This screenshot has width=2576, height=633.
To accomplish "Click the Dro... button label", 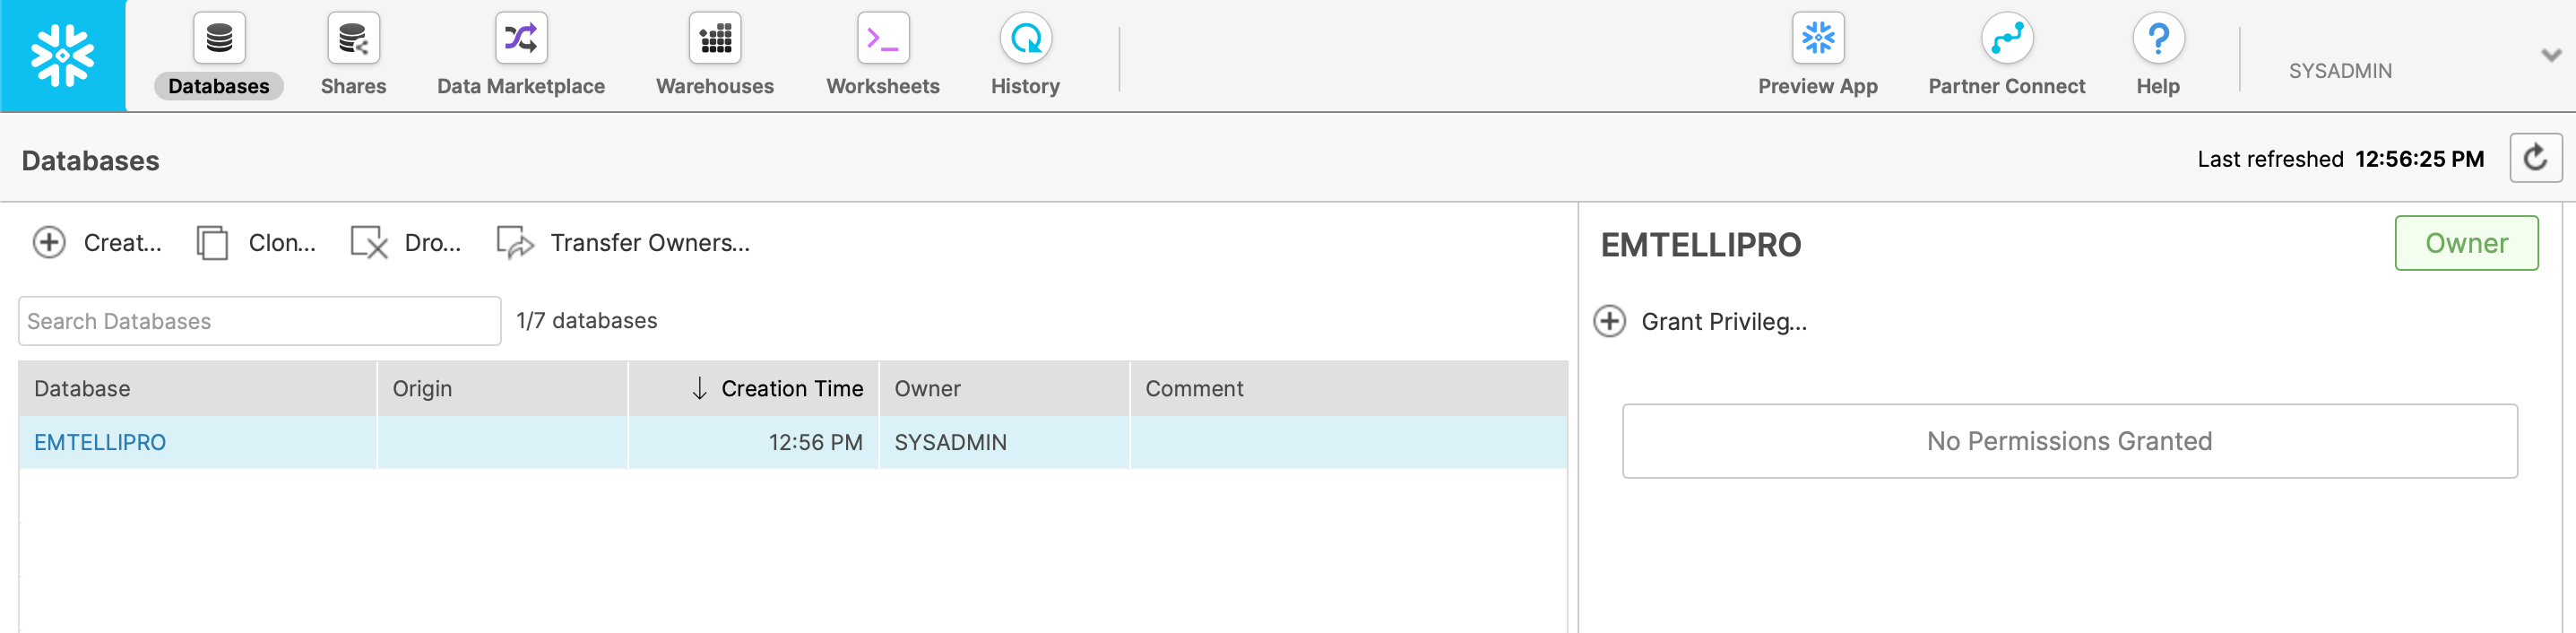I will (433, 243).
